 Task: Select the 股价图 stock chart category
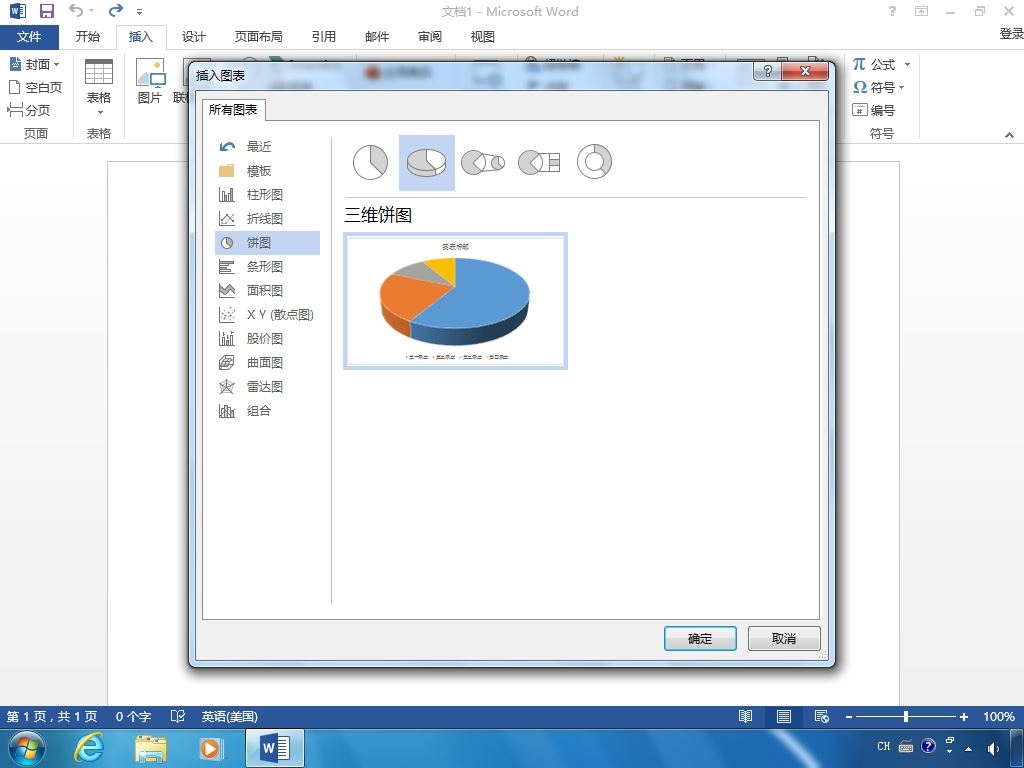(x=268, y=338)
